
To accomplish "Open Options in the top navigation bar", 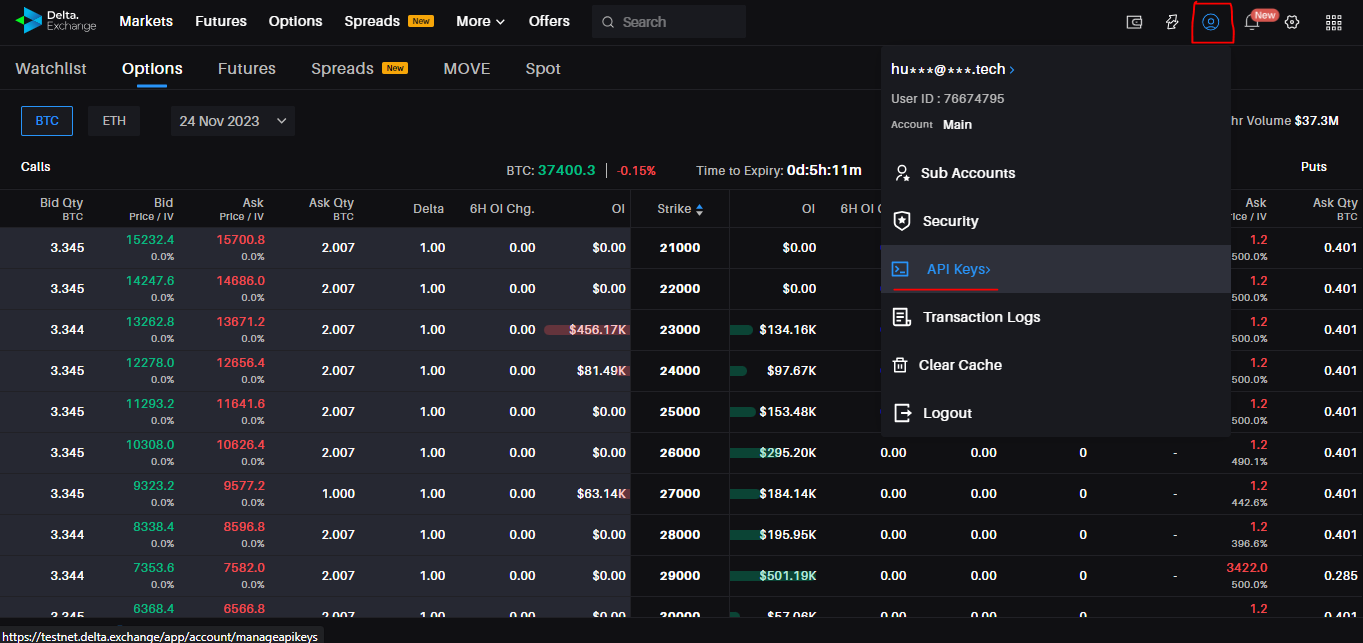I will [296, 21].
